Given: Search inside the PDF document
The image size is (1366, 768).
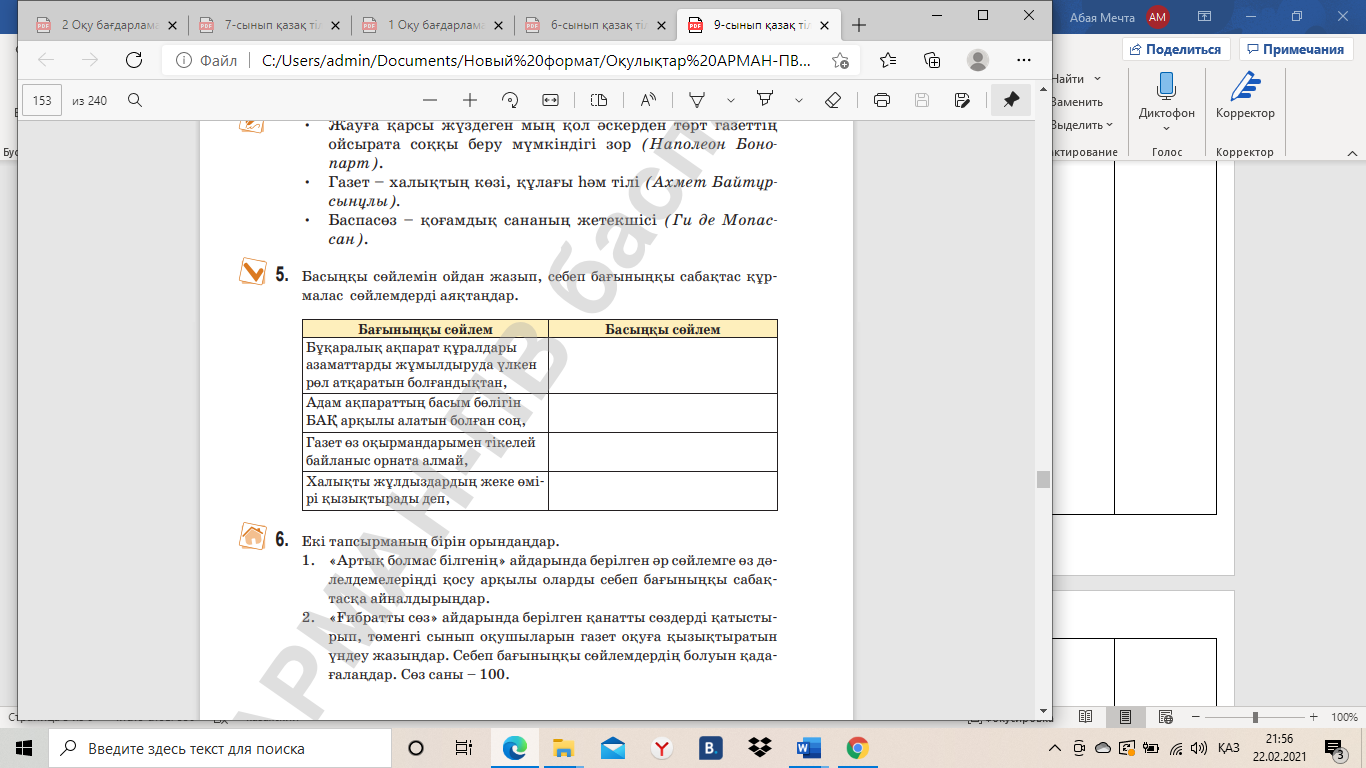Looking at the screenshot, I should coord(135,100).
